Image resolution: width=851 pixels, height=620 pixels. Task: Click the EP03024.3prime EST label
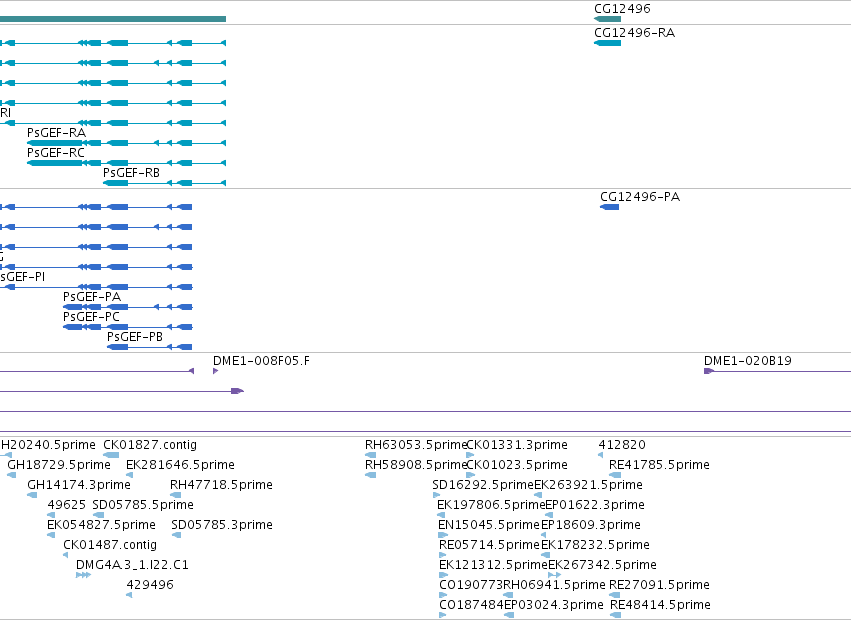click(554, 604)
